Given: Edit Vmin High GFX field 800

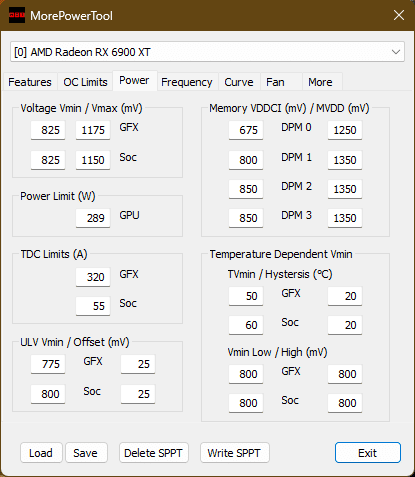Looking at the screenshot, I should click(345, 374).
